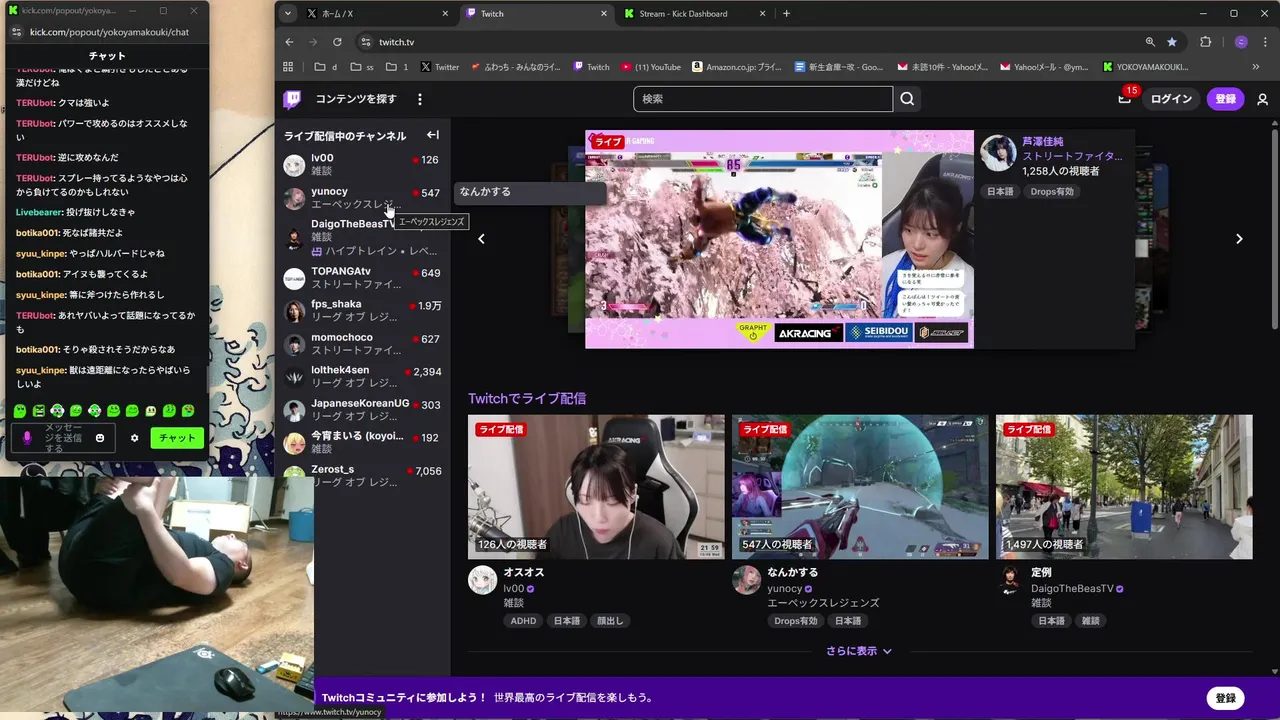This screenshot has width=1280, height=720.
Task: Open JapaneseKoreanUG channel in sidebar
Action: click(363, 410)
